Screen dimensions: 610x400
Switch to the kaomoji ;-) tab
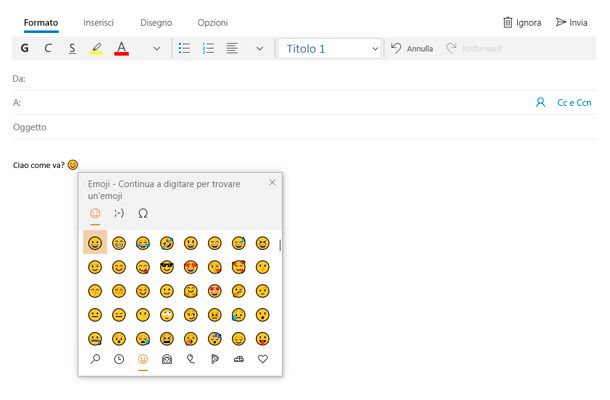tap(119, 213)
